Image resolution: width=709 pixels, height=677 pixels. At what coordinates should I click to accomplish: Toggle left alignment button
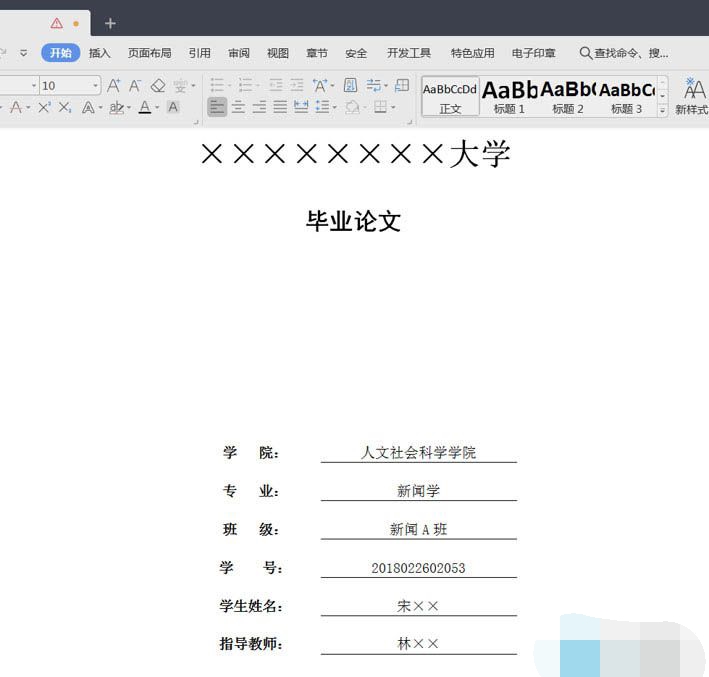(217, 107)
